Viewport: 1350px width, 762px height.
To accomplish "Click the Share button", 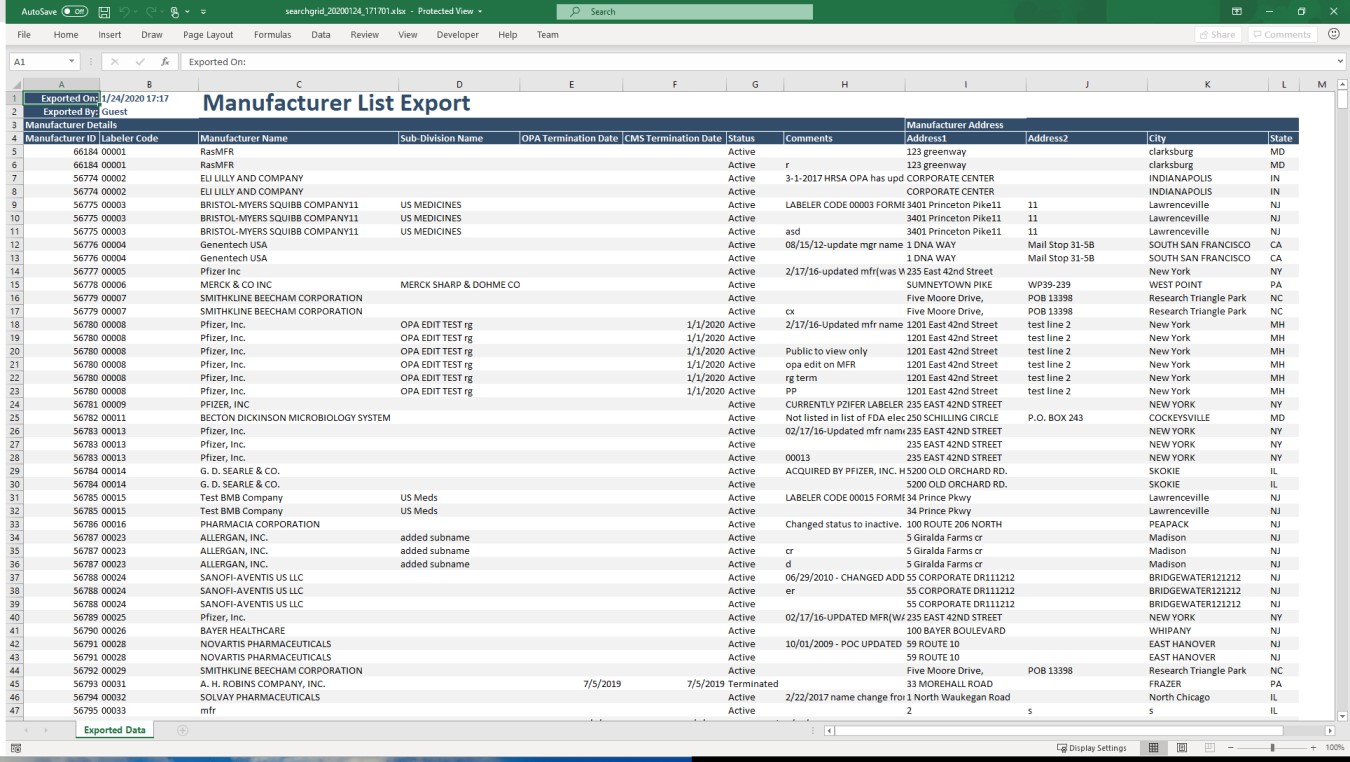I will (1217, 34).
